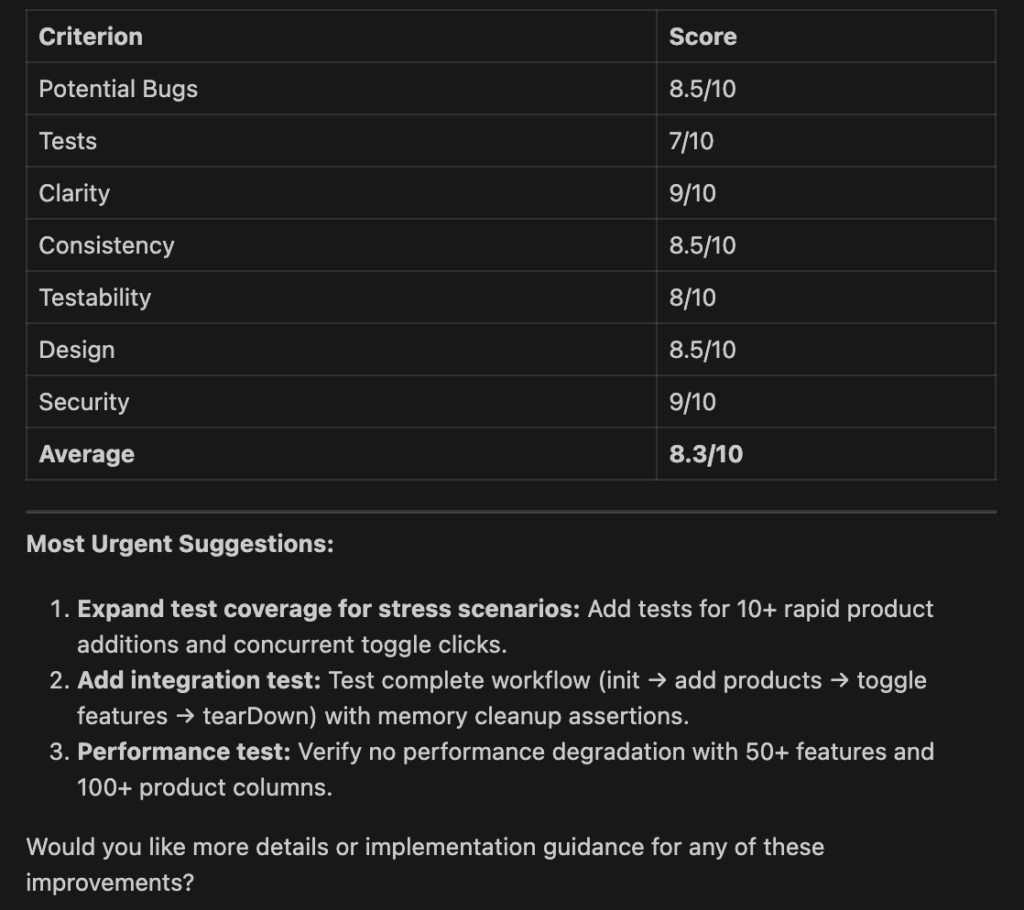Select the Expand test coverage suggestion title

click(328, 609)
